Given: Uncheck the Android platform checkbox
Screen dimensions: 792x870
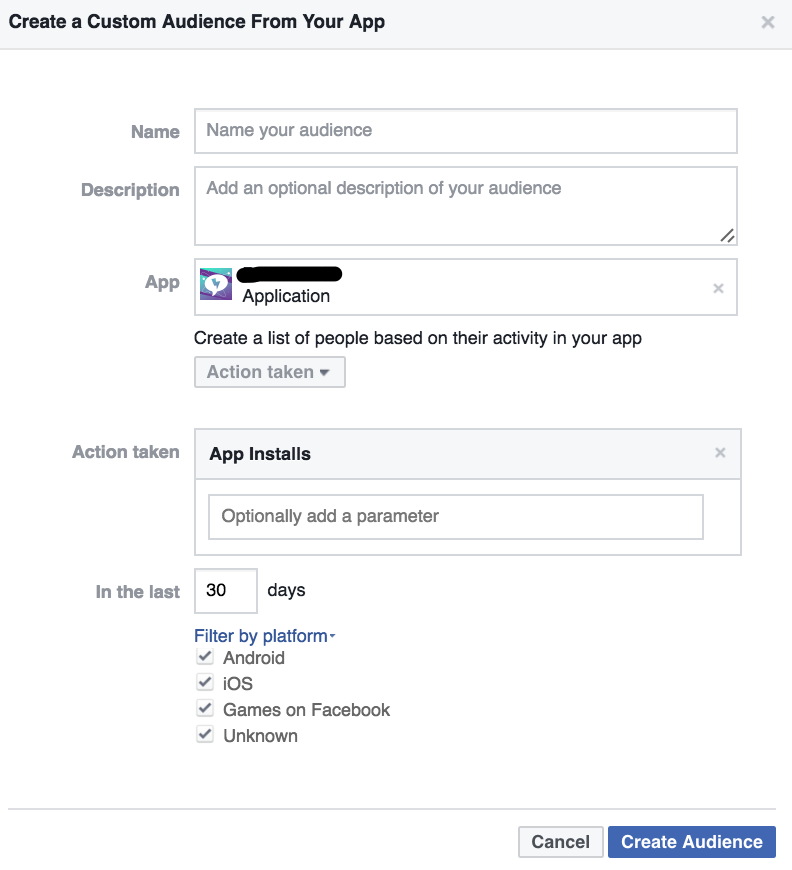Looking at the screenshot, I should [205, 657].
